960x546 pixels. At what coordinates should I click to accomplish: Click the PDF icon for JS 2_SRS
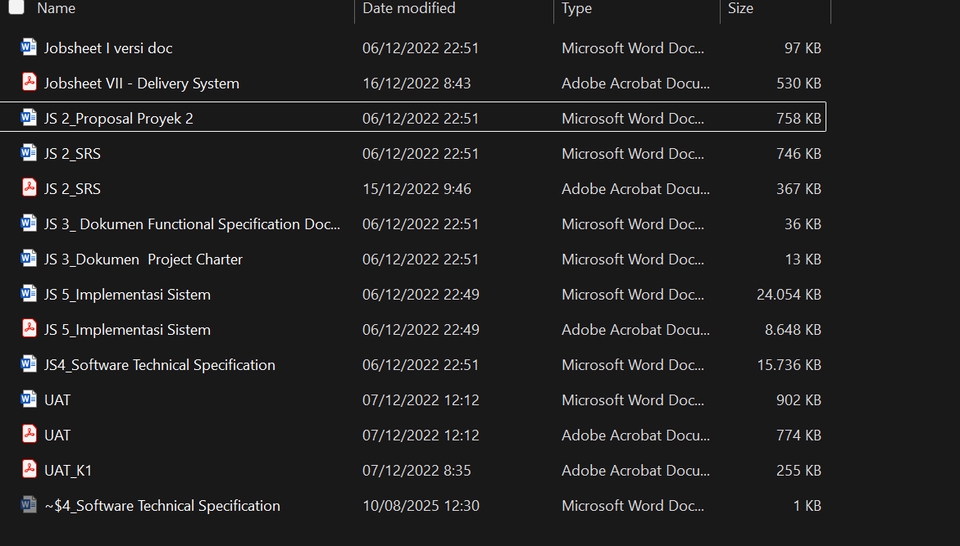tap(28, 189)
